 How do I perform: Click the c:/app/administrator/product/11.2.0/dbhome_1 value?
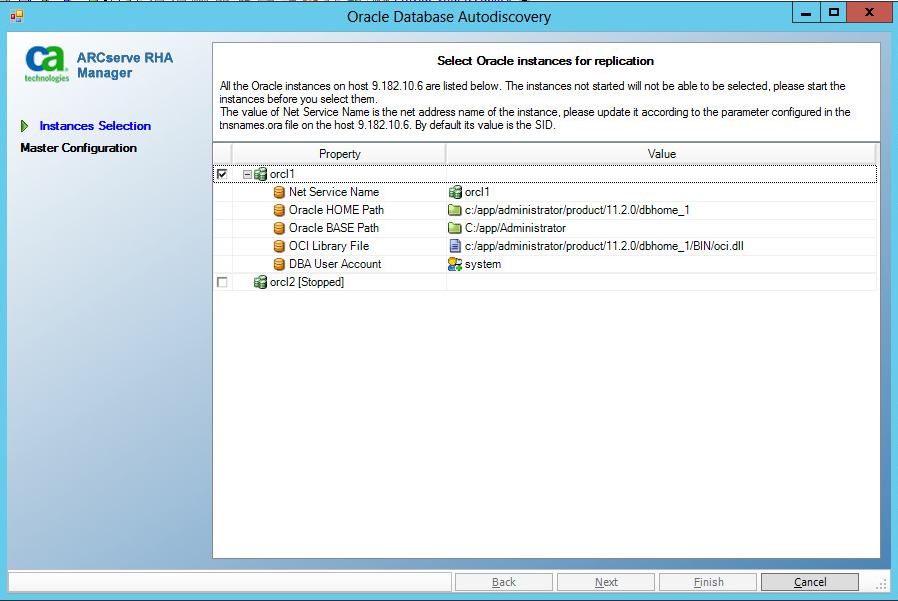[577, 210]
